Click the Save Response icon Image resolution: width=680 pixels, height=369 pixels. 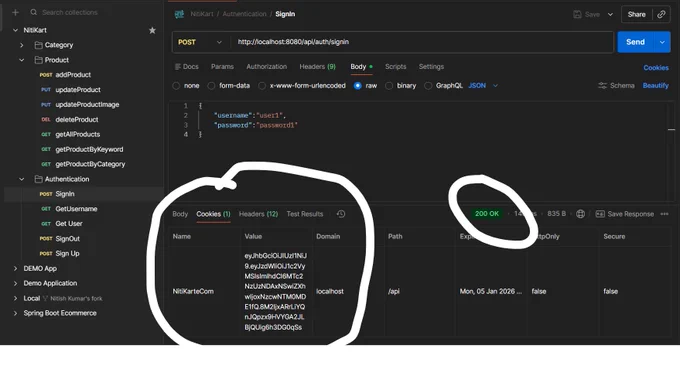[600, 214]
